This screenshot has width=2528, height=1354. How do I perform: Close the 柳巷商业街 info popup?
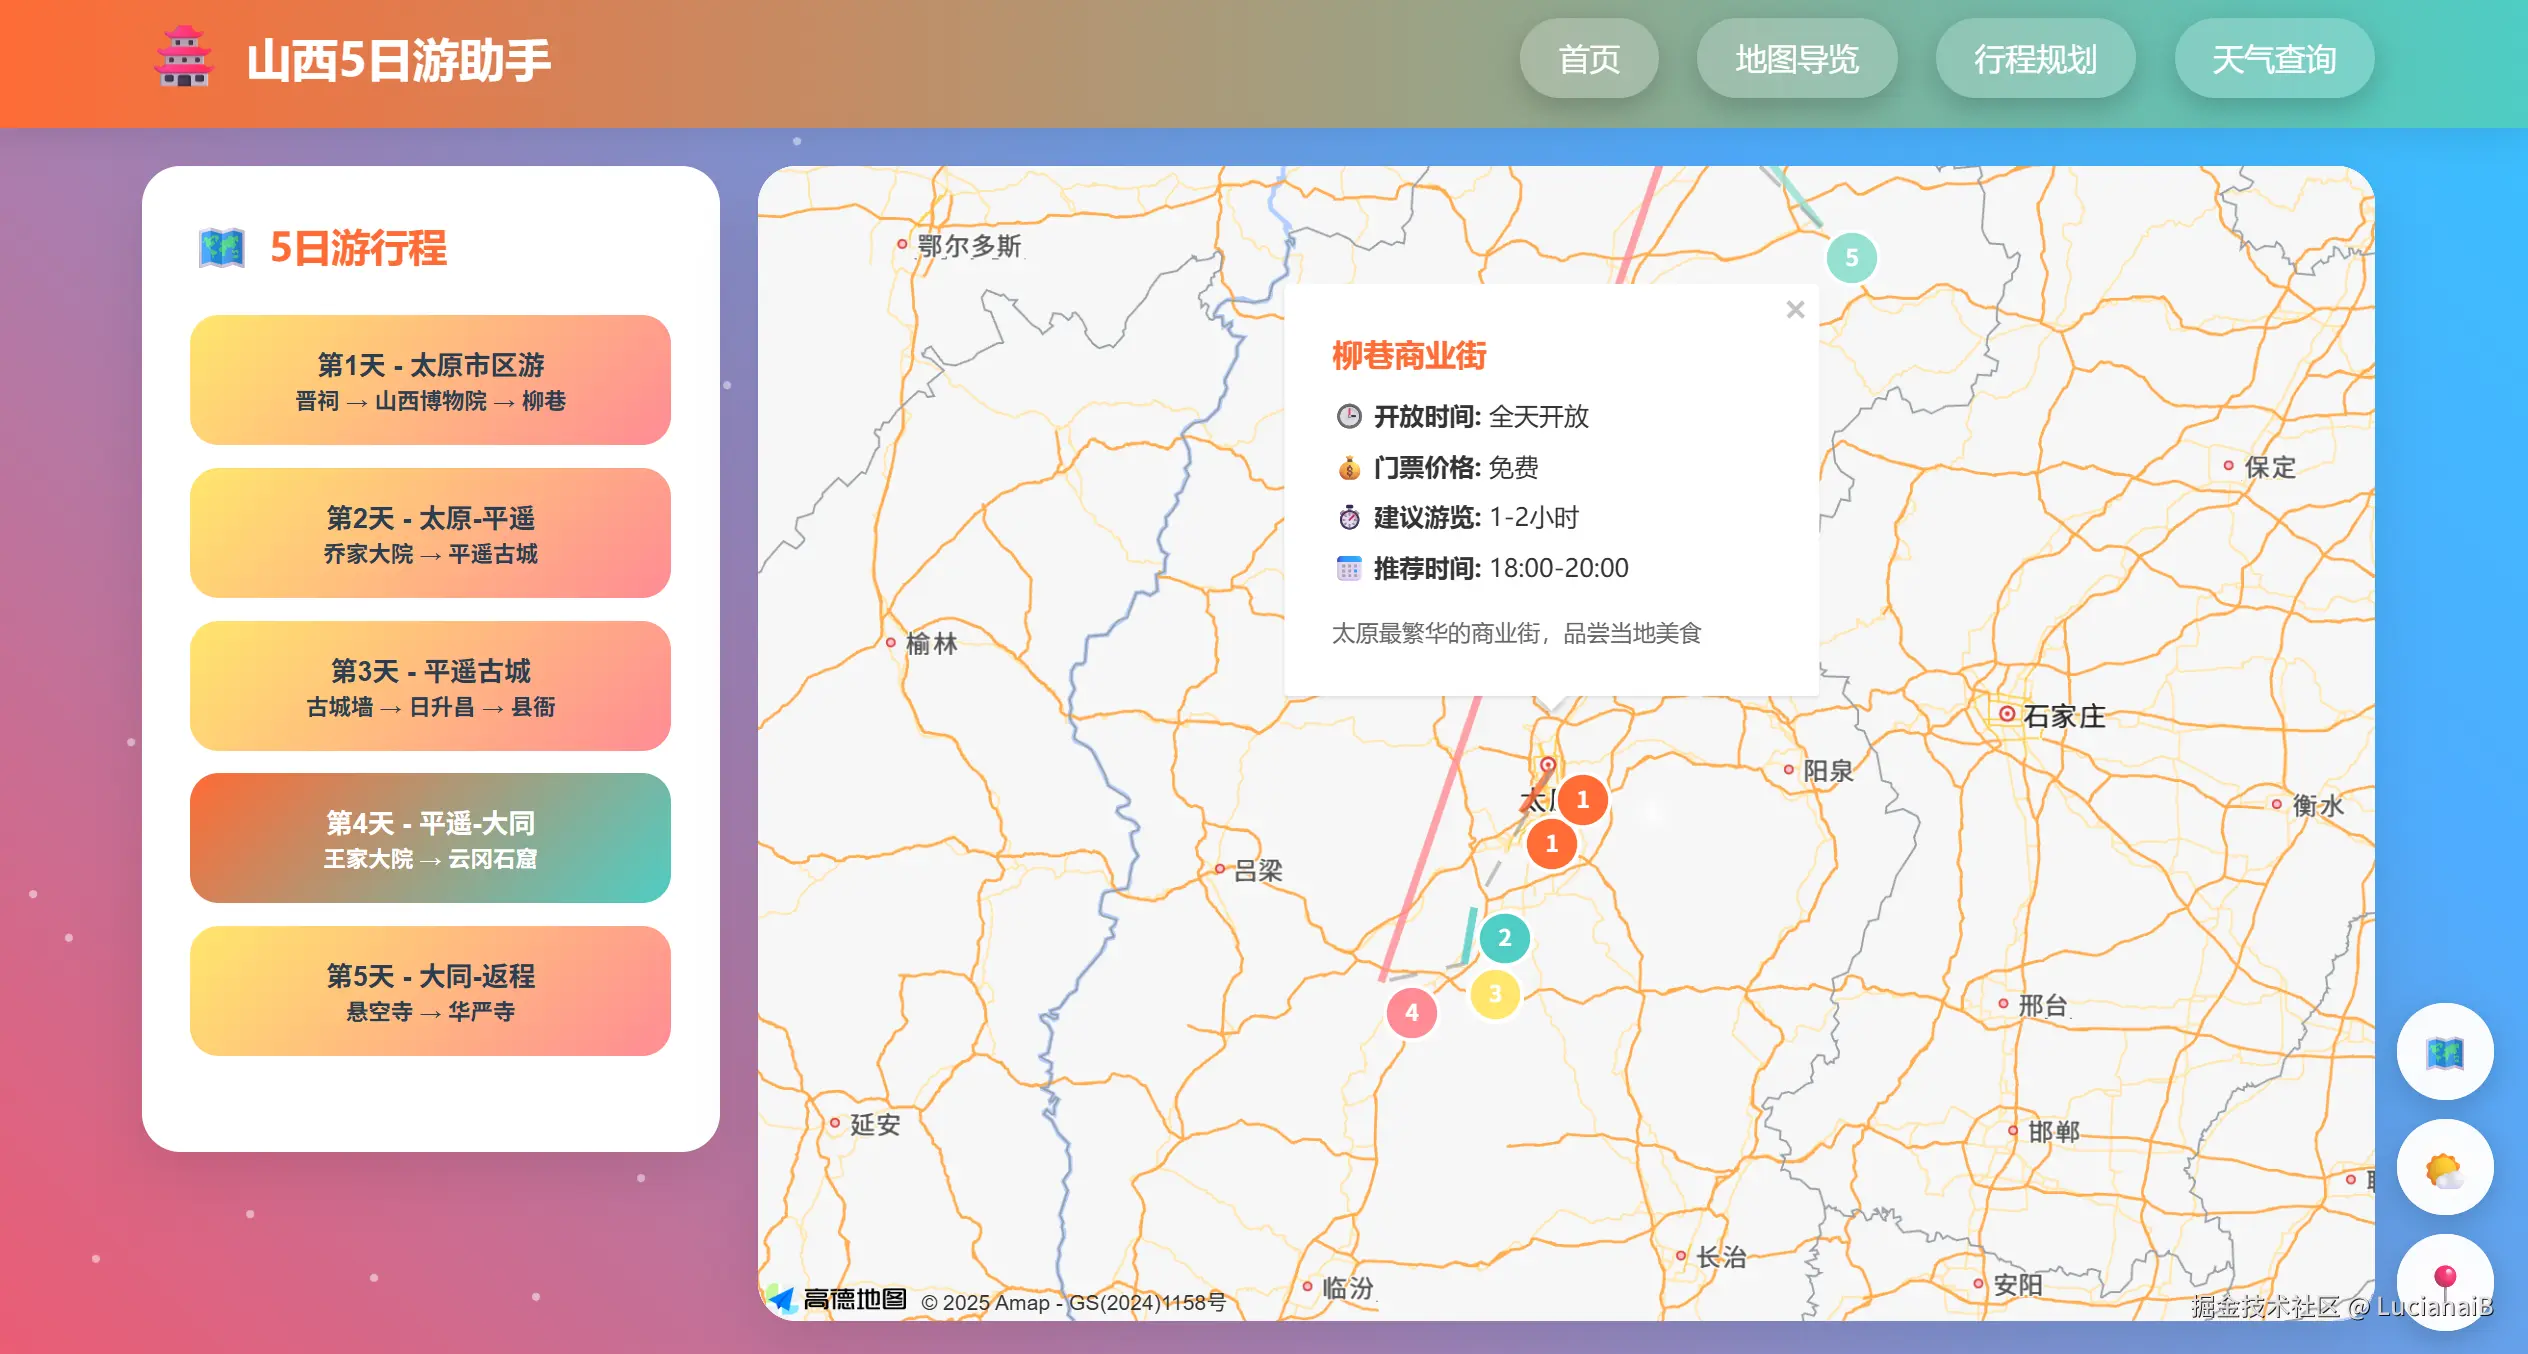point(1795,309)
